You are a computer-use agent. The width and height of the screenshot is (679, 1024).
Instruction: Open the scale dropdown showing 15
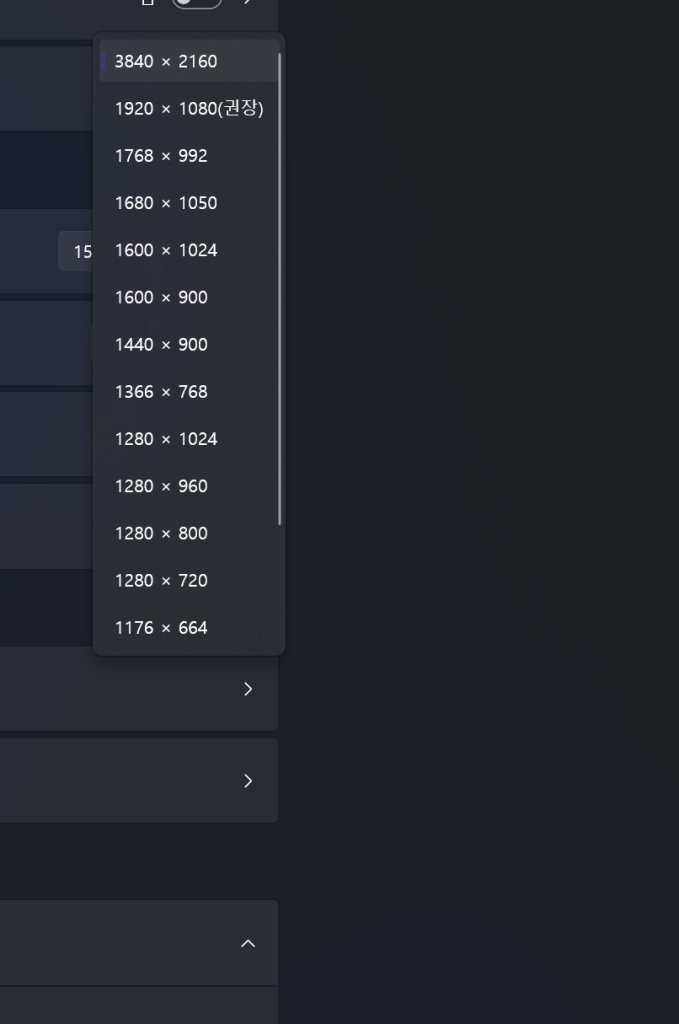[x=76, y=252]
